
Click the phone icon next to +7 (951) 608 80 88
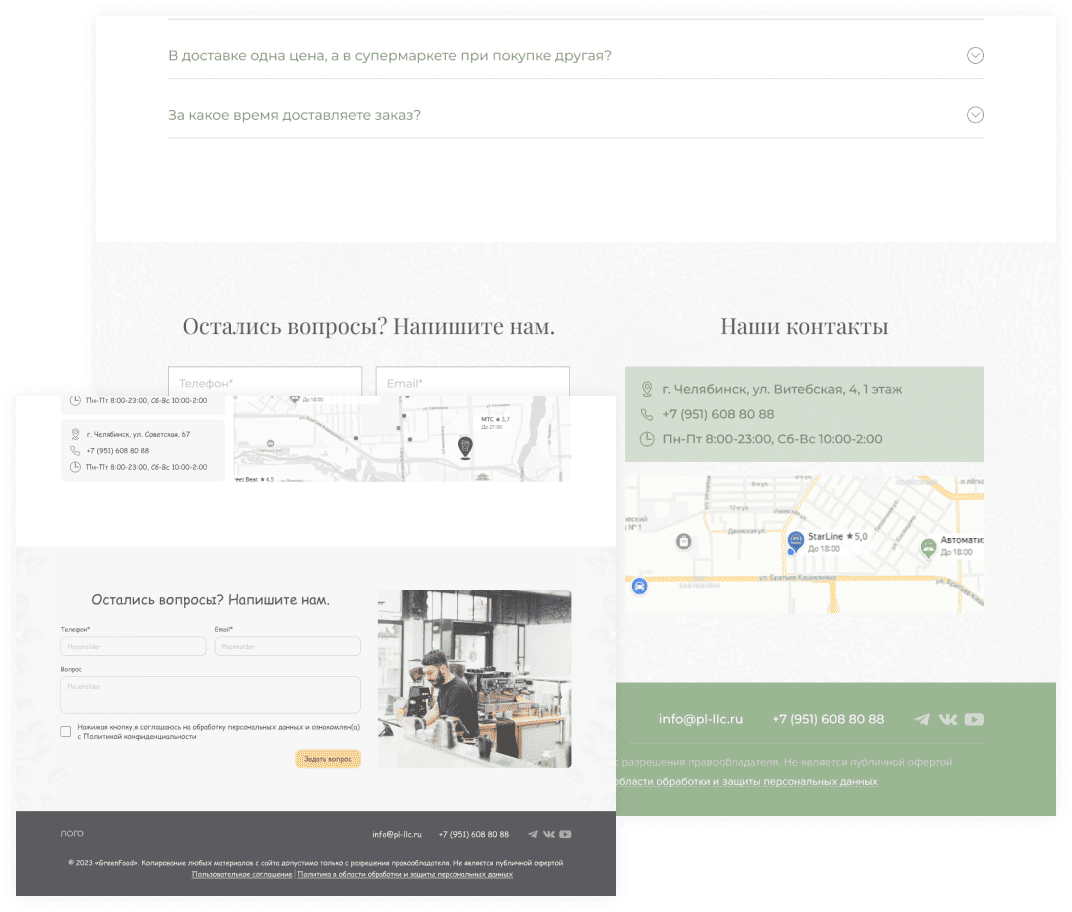coord(647,413)
